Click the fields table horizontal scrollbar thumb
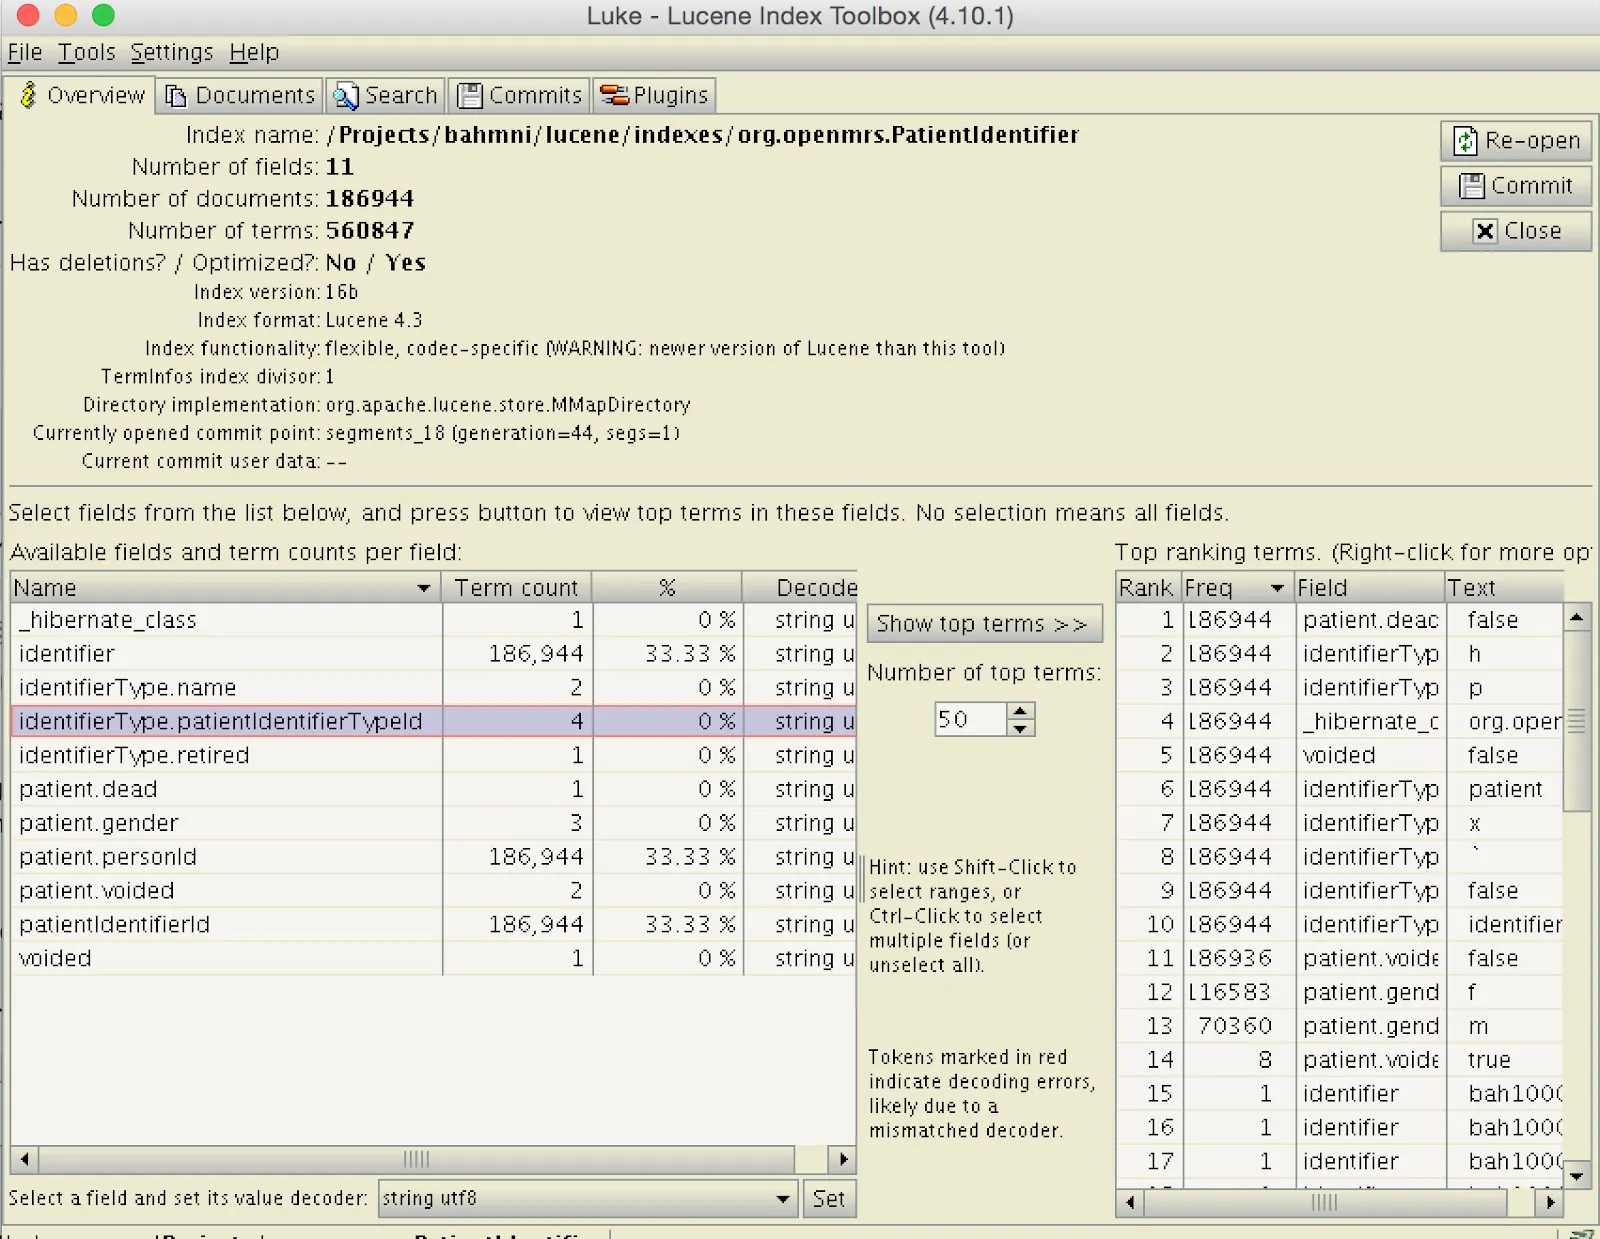This screenshot has width=1600, height=1239. [417, 1159]
